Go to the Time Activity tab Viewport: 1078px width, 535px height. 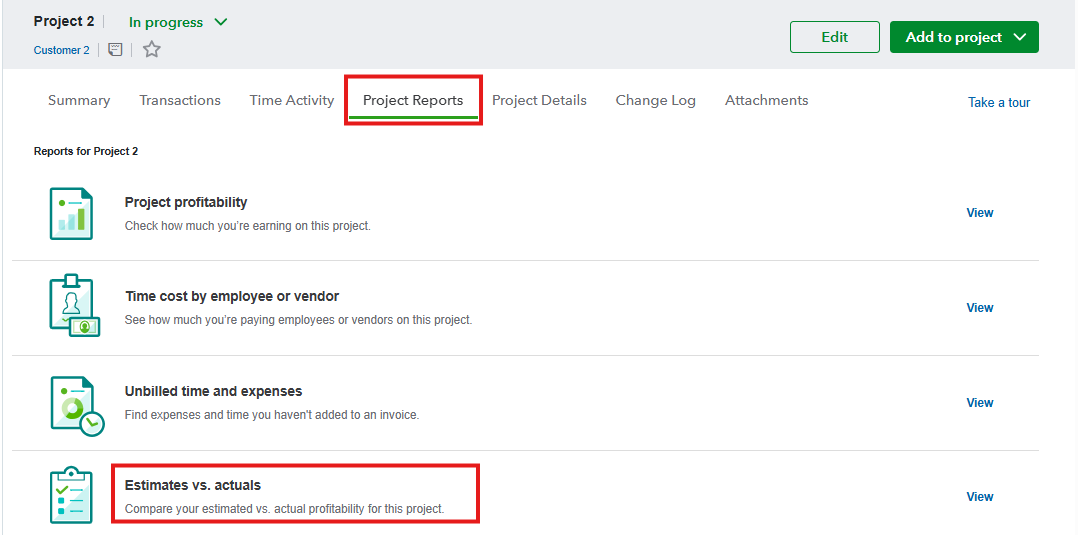pos(292,100)
